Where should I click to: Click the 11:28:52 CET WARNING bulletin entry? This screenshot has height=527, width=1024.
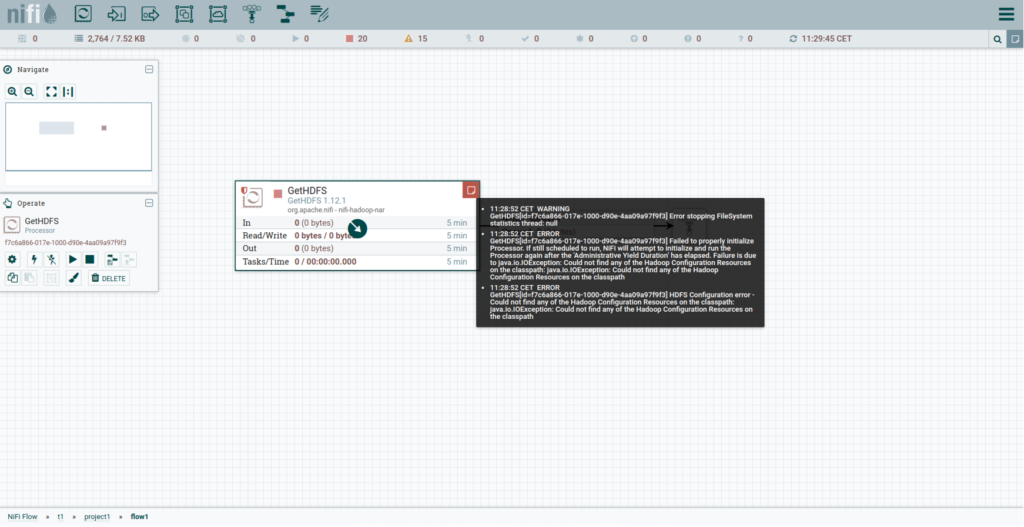pyautogui.click(x=621, y=216)
